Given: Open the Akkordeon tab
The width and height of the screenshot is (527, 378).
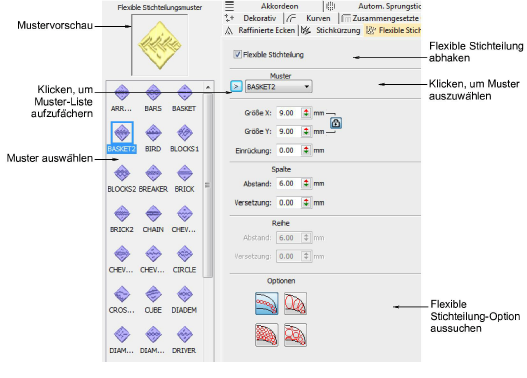Looking at the screenshot, I should coord(279,6).
